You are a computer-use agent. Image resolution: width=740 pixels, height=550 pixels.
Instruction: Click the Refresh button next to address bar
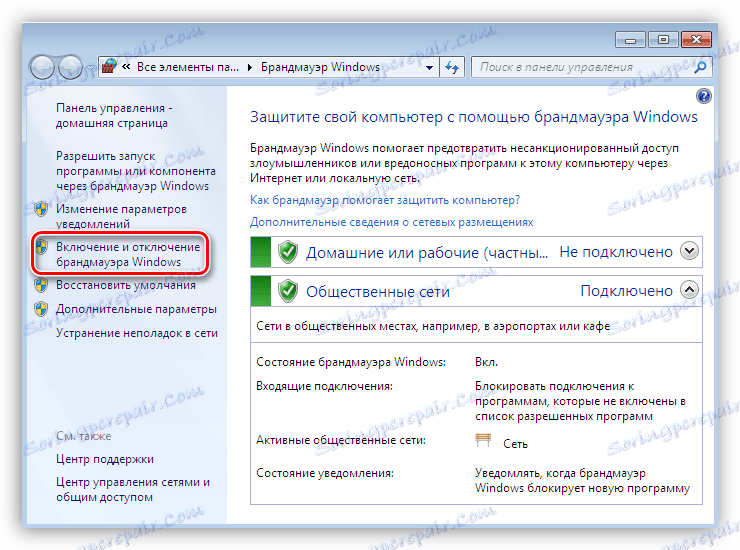(452, 67)
